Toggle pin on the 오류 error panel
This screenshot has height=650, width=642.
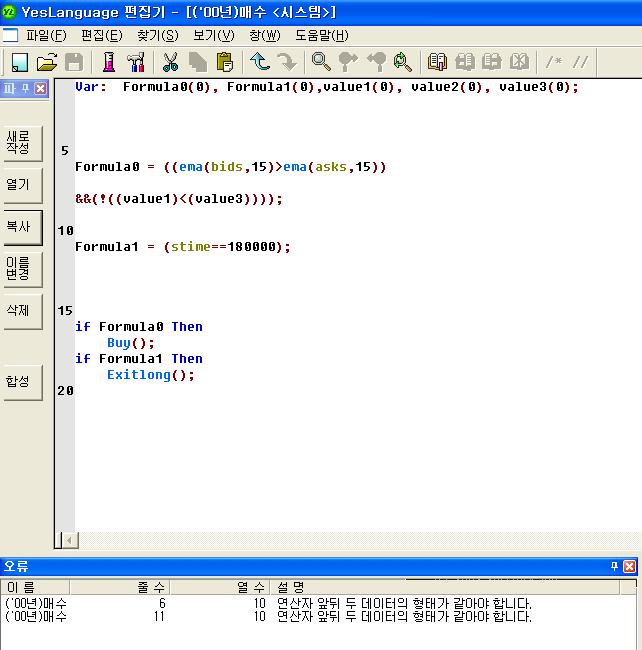(x=615, y=567)
